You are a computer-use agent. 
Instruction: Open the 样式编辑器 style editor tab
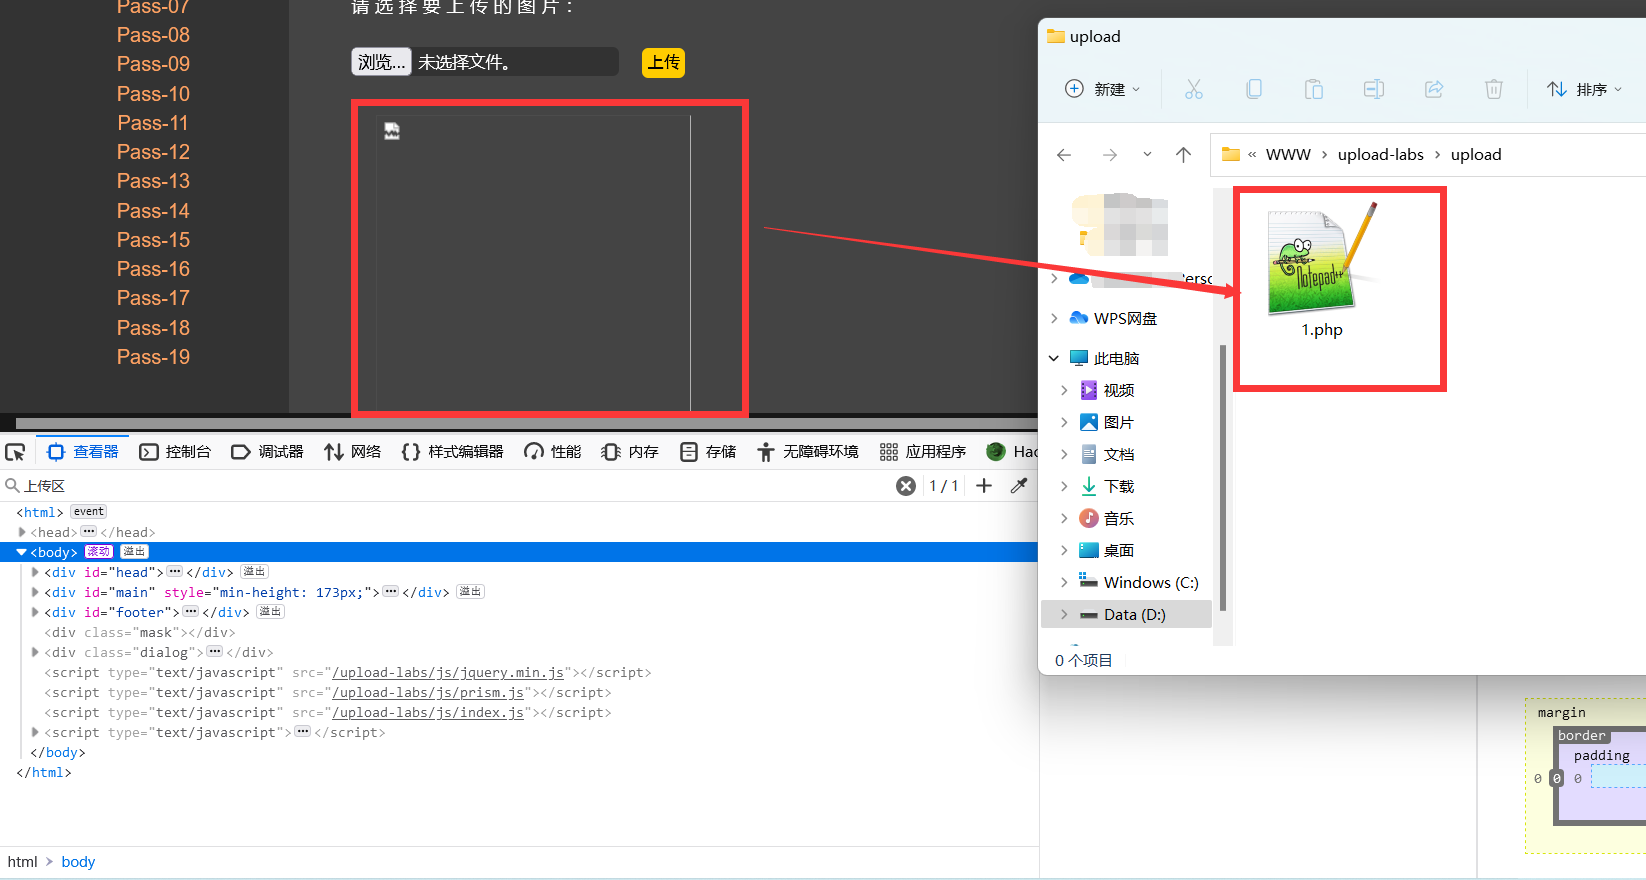452,452
